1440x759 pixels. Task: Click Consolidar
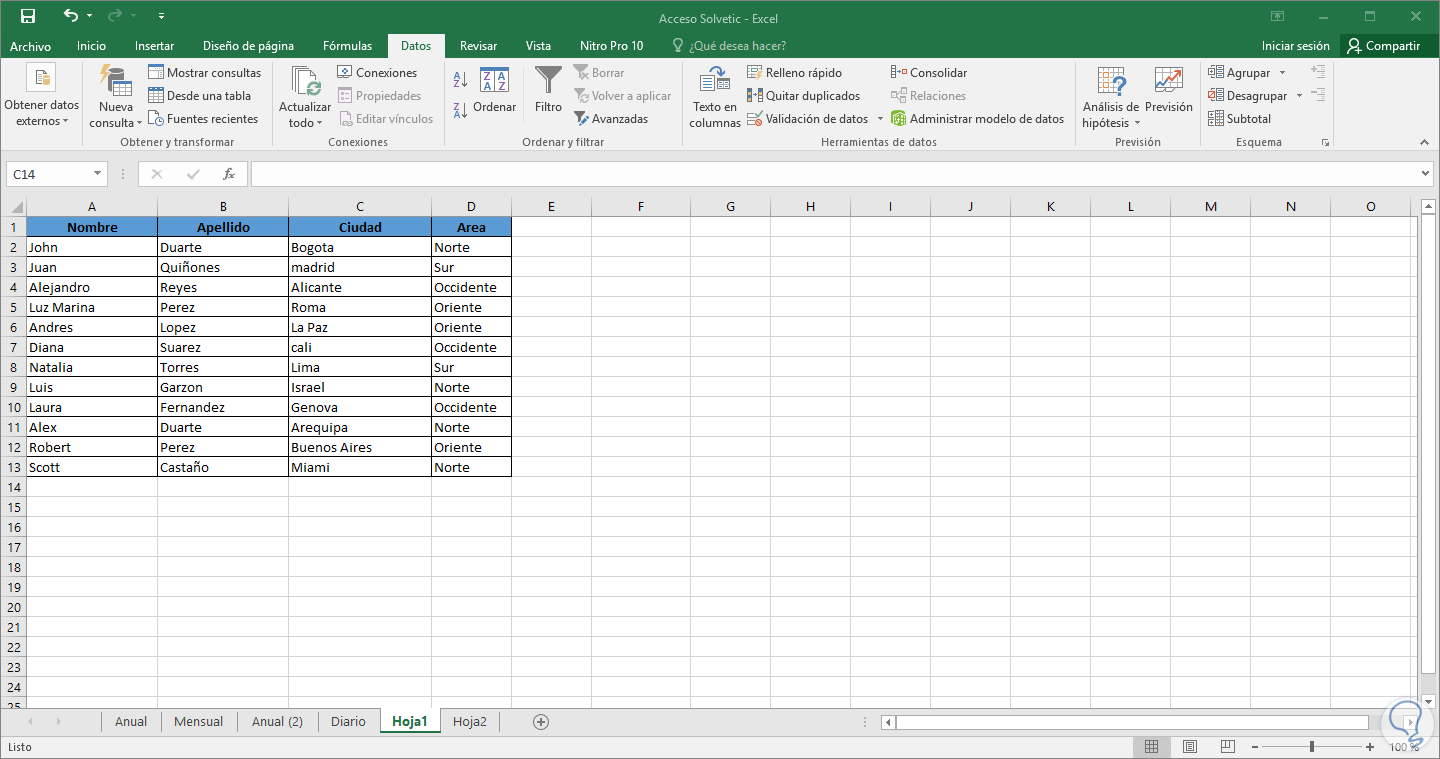pyautogui.click(x=928, y=73)
